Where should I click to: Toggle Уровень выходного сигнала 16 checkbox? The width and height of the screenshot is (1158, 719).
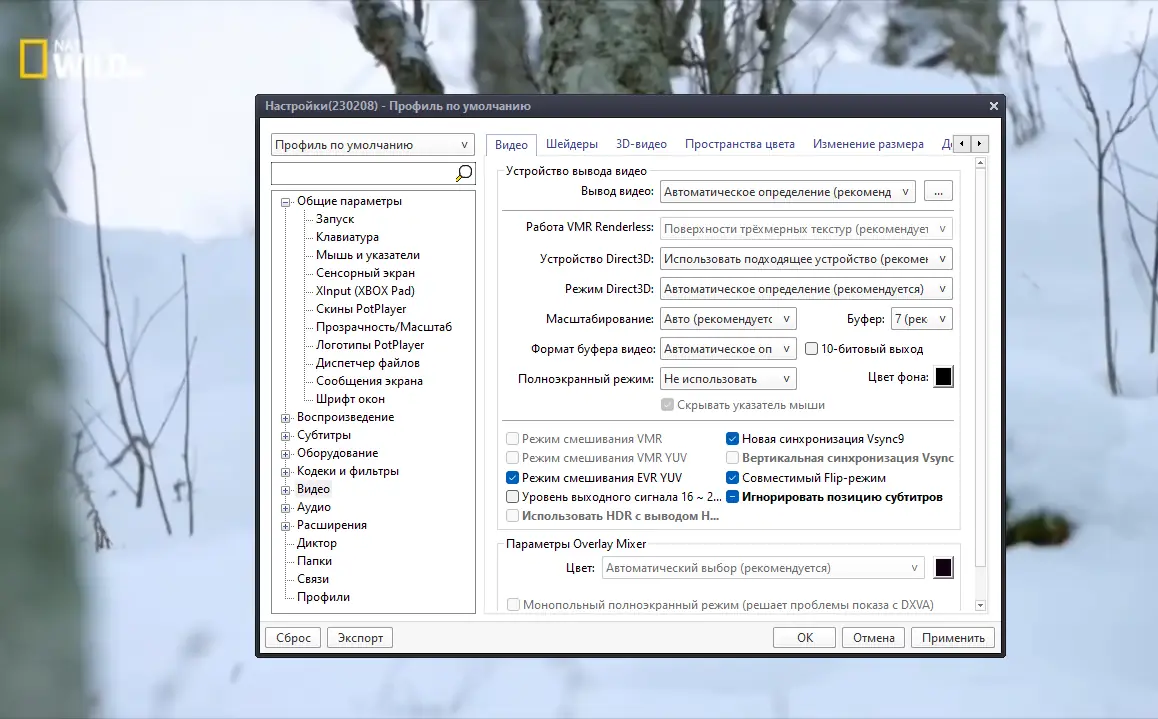(512, 497)
